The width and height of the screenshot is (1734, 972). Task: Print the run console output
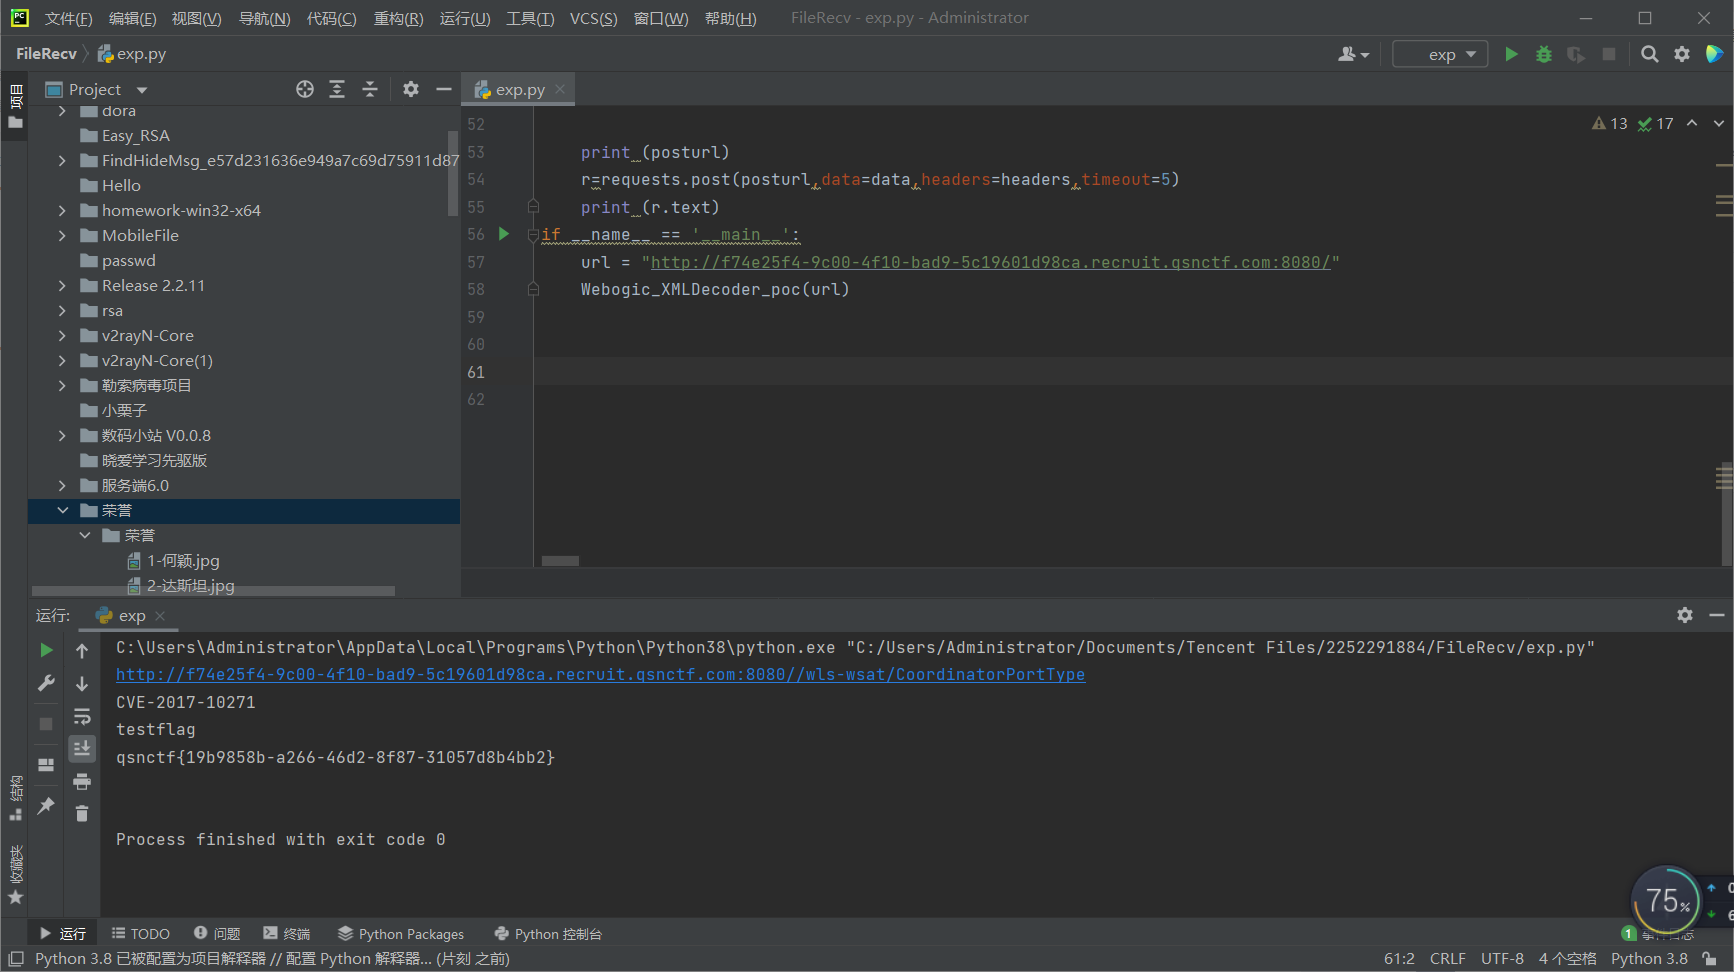[x=82, y=781]
